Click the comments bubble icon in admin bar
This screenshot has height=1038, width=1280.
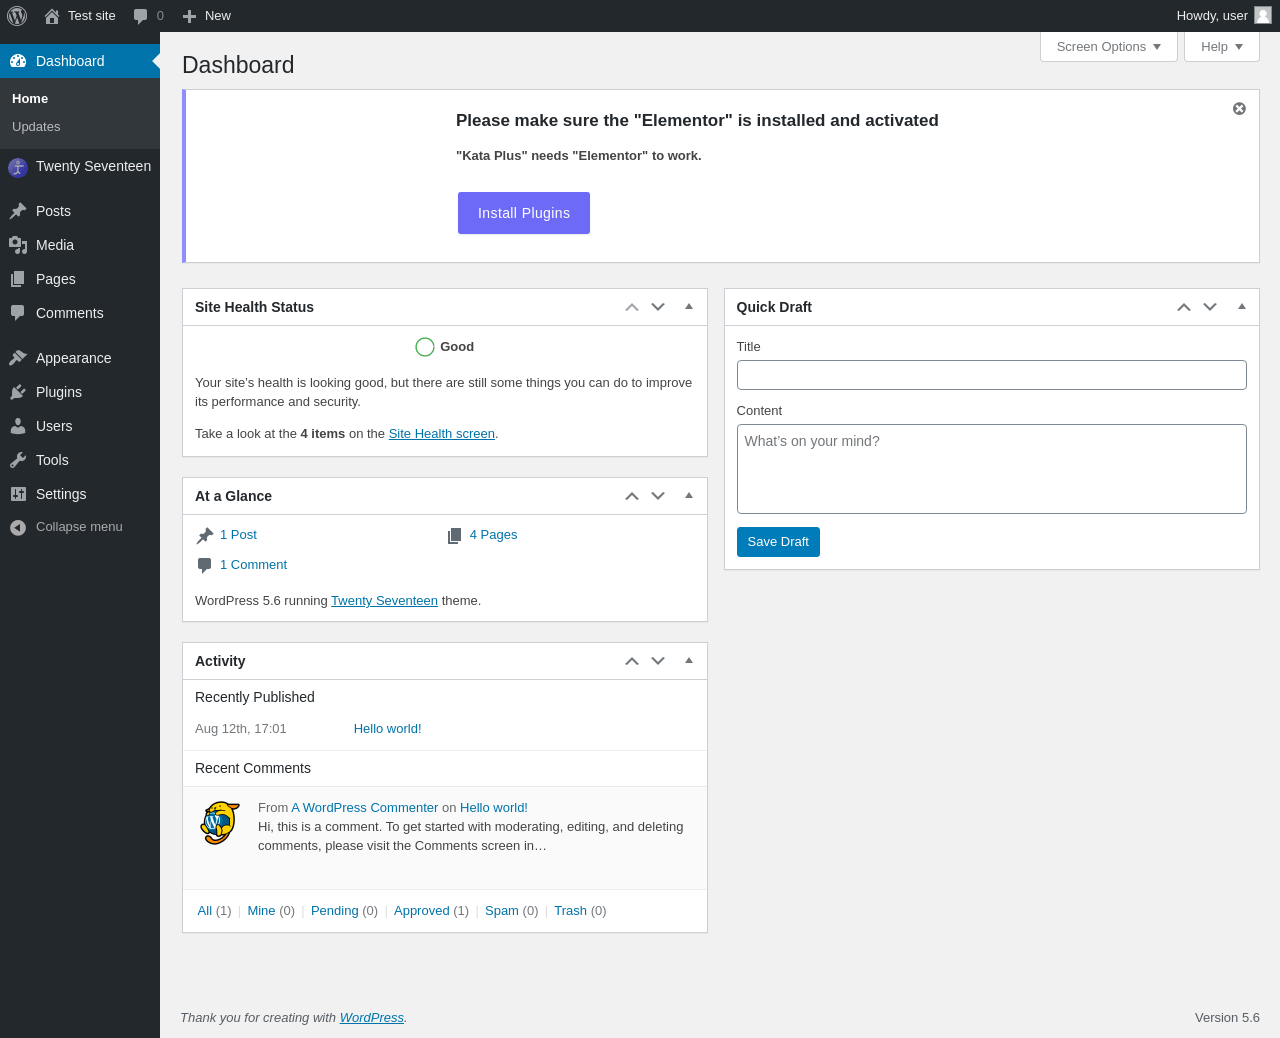coord(141,16)
